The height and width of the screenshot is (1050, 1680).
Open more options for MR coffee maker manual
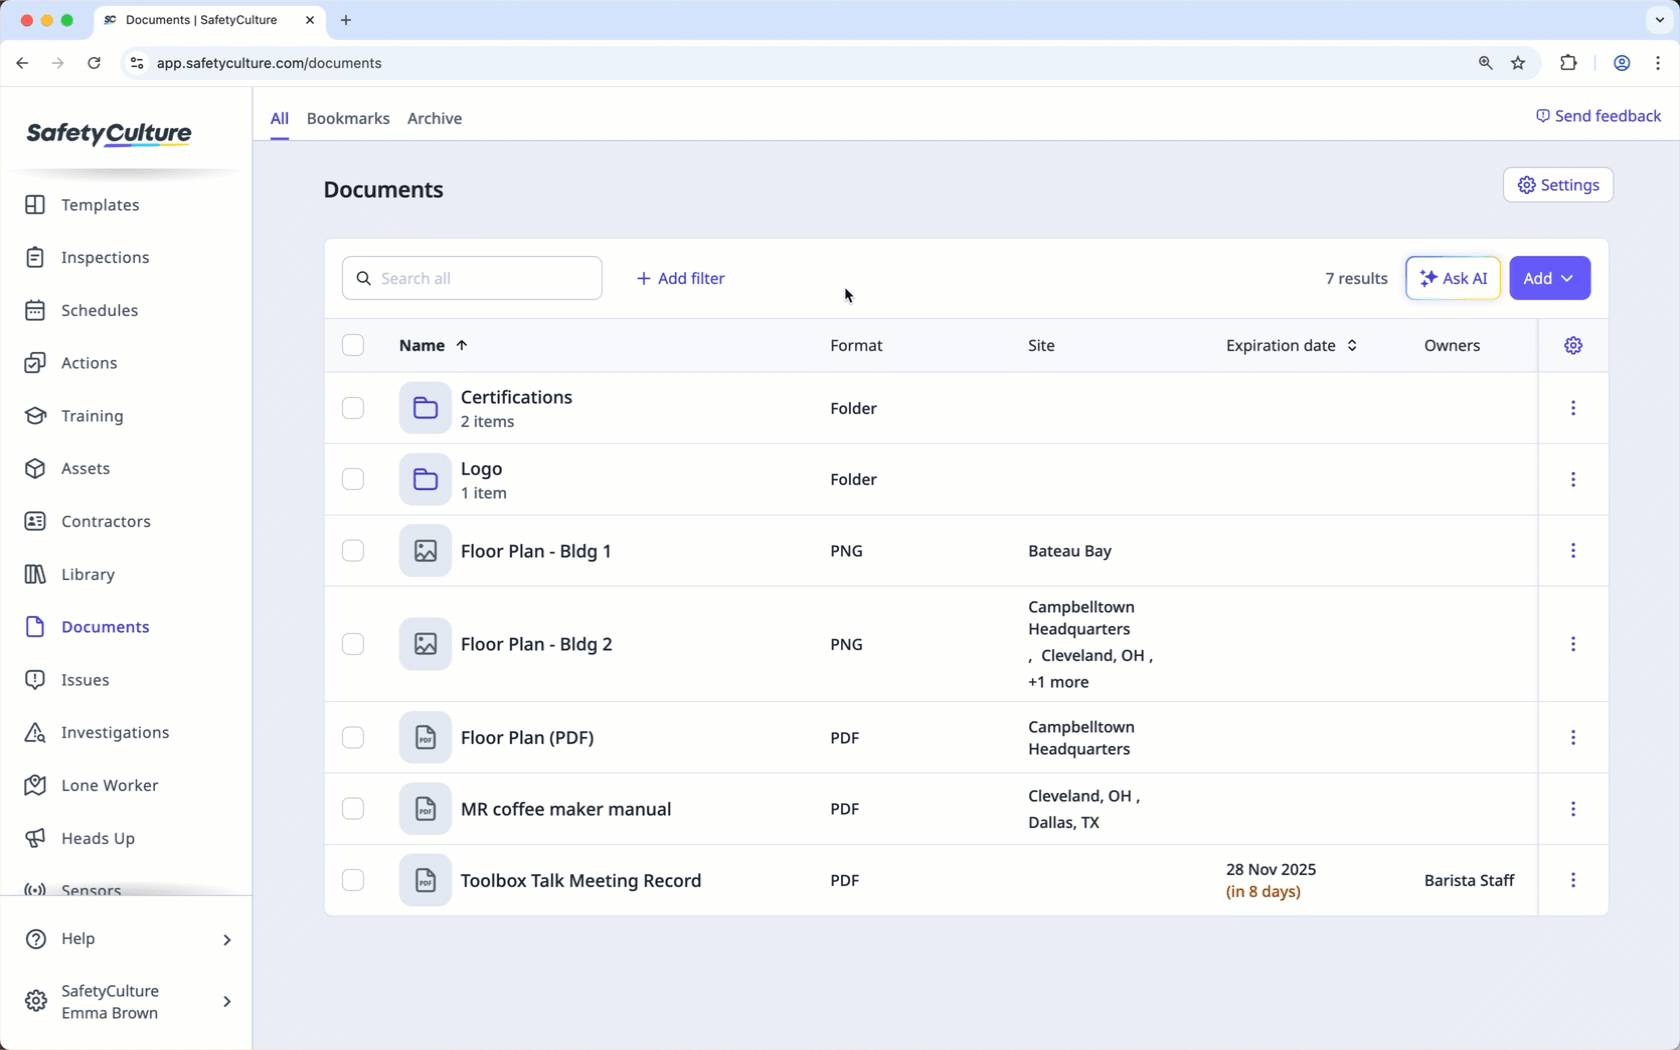1573,809
